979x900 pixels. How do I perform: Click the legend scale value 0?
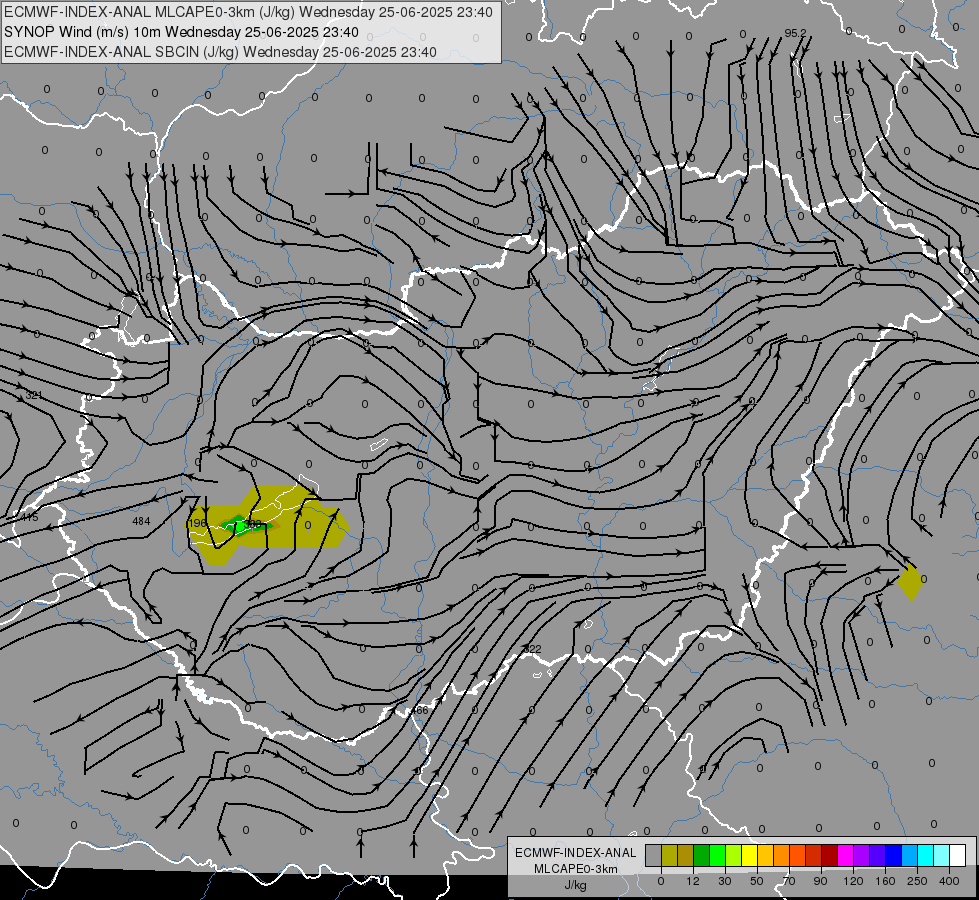(x=661, y=881)
